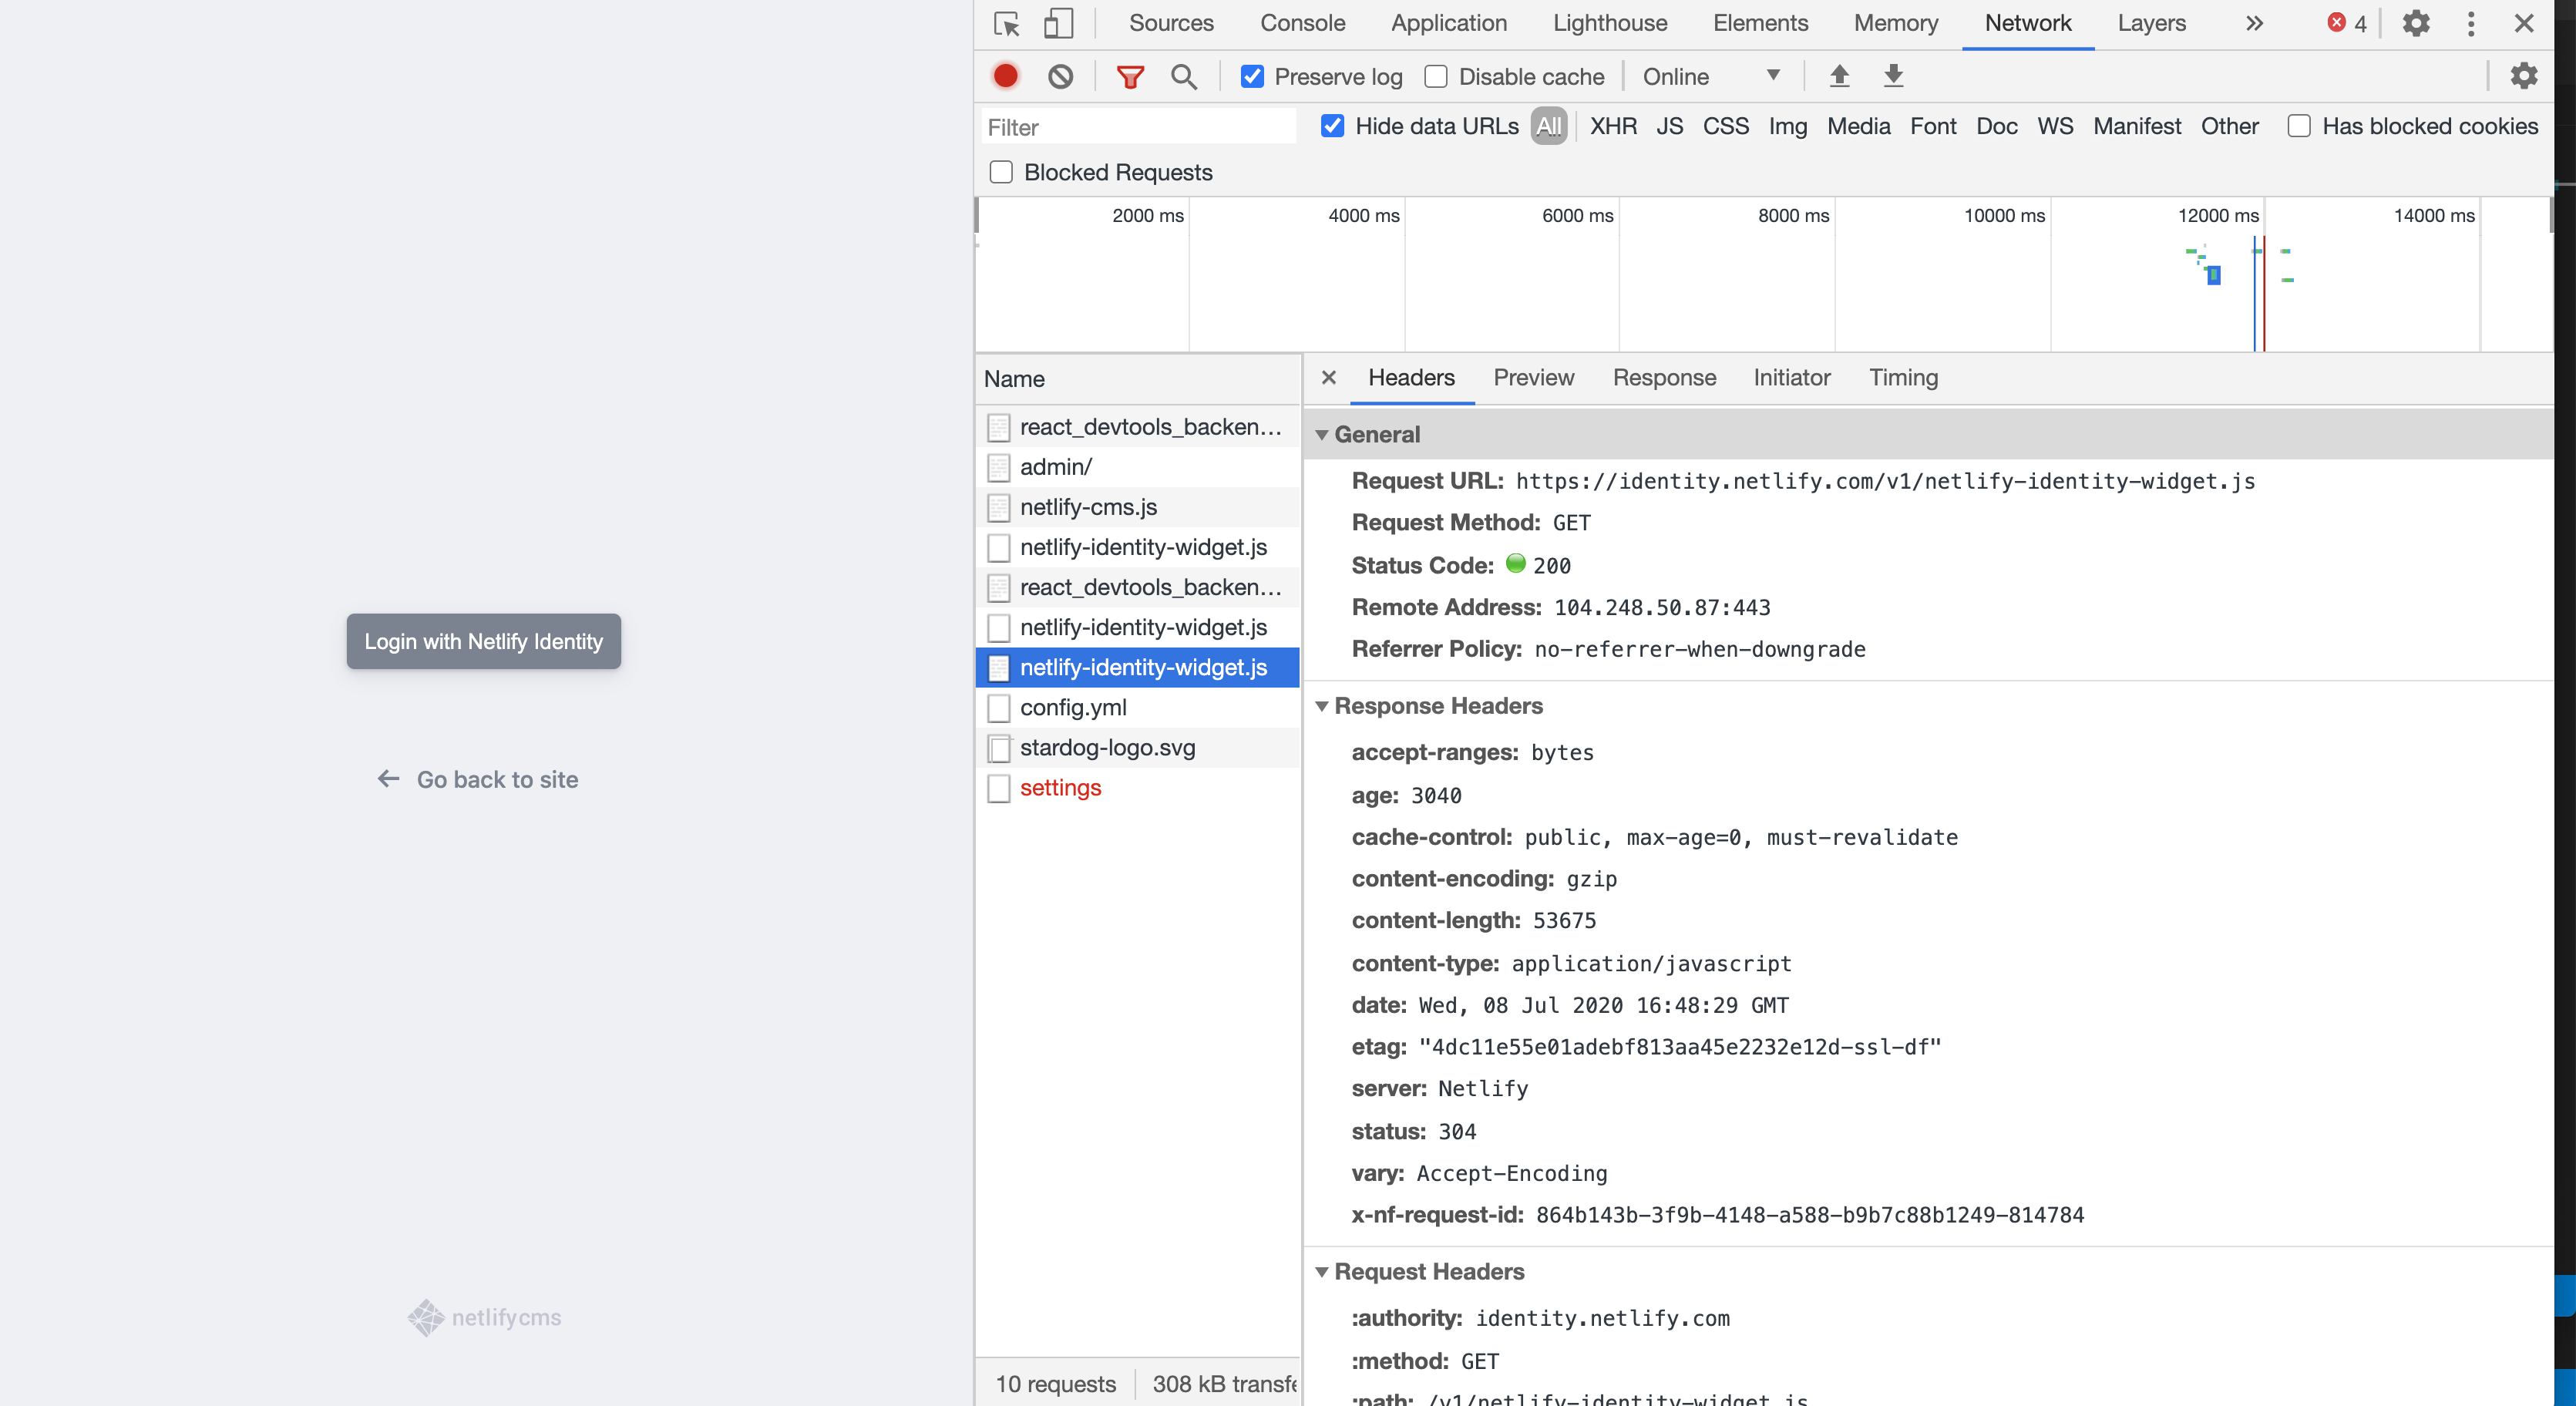Image resolution: width=2576 pixels, height=1406 pixels.
Task: Clear the network requests list
Action: pyautogui.click(x=1059, y=76)
